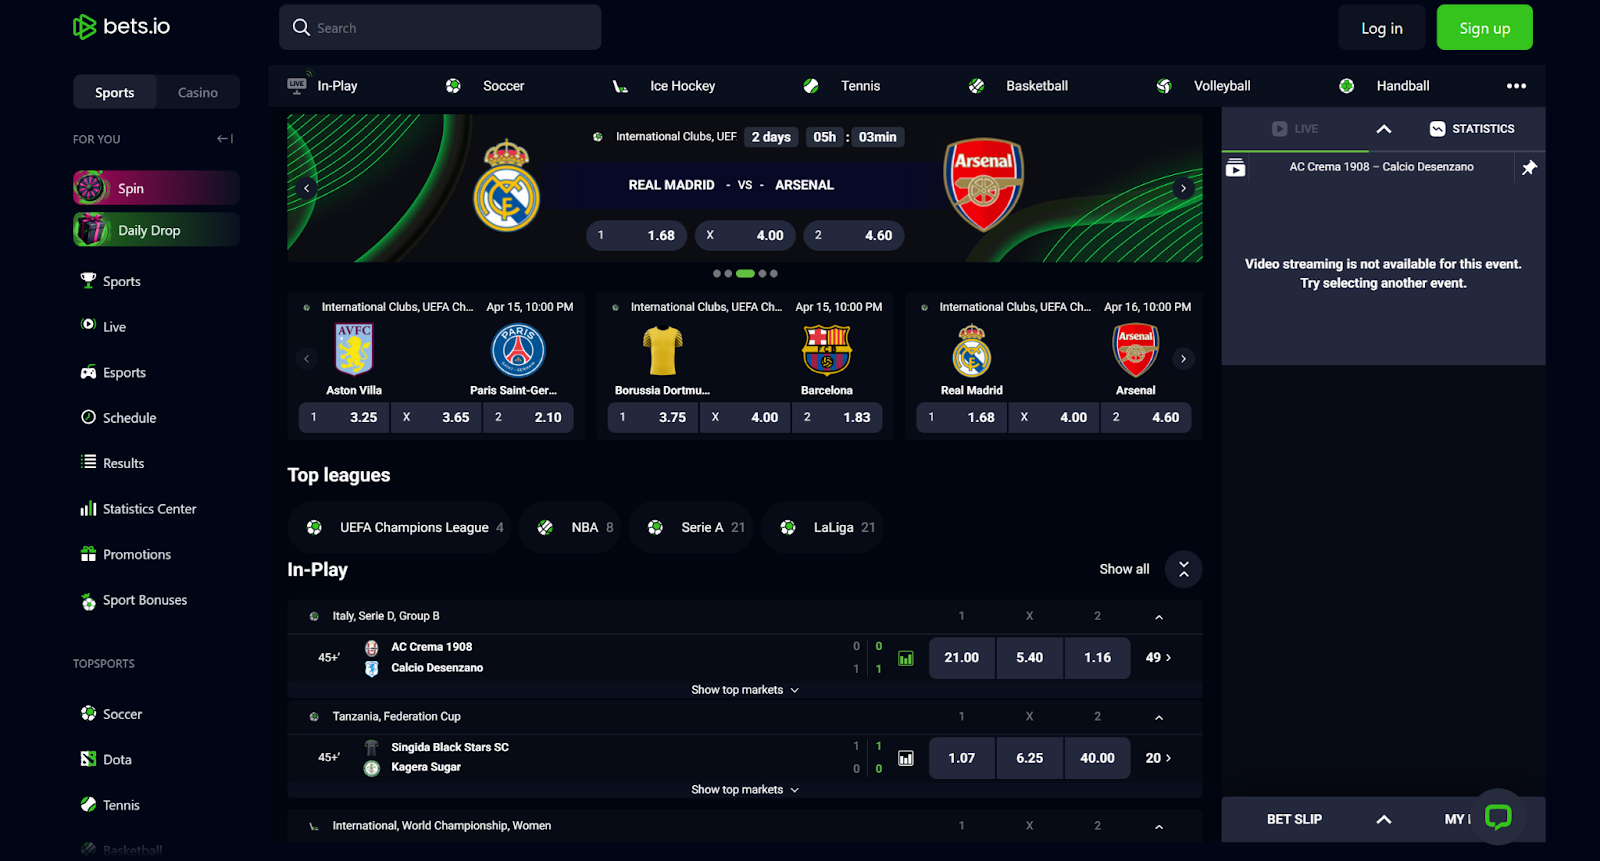Collapse the sidebar with the arrow icon
Screen dimensions: 1600x861
pyautogui.click(x=225, y=139)
